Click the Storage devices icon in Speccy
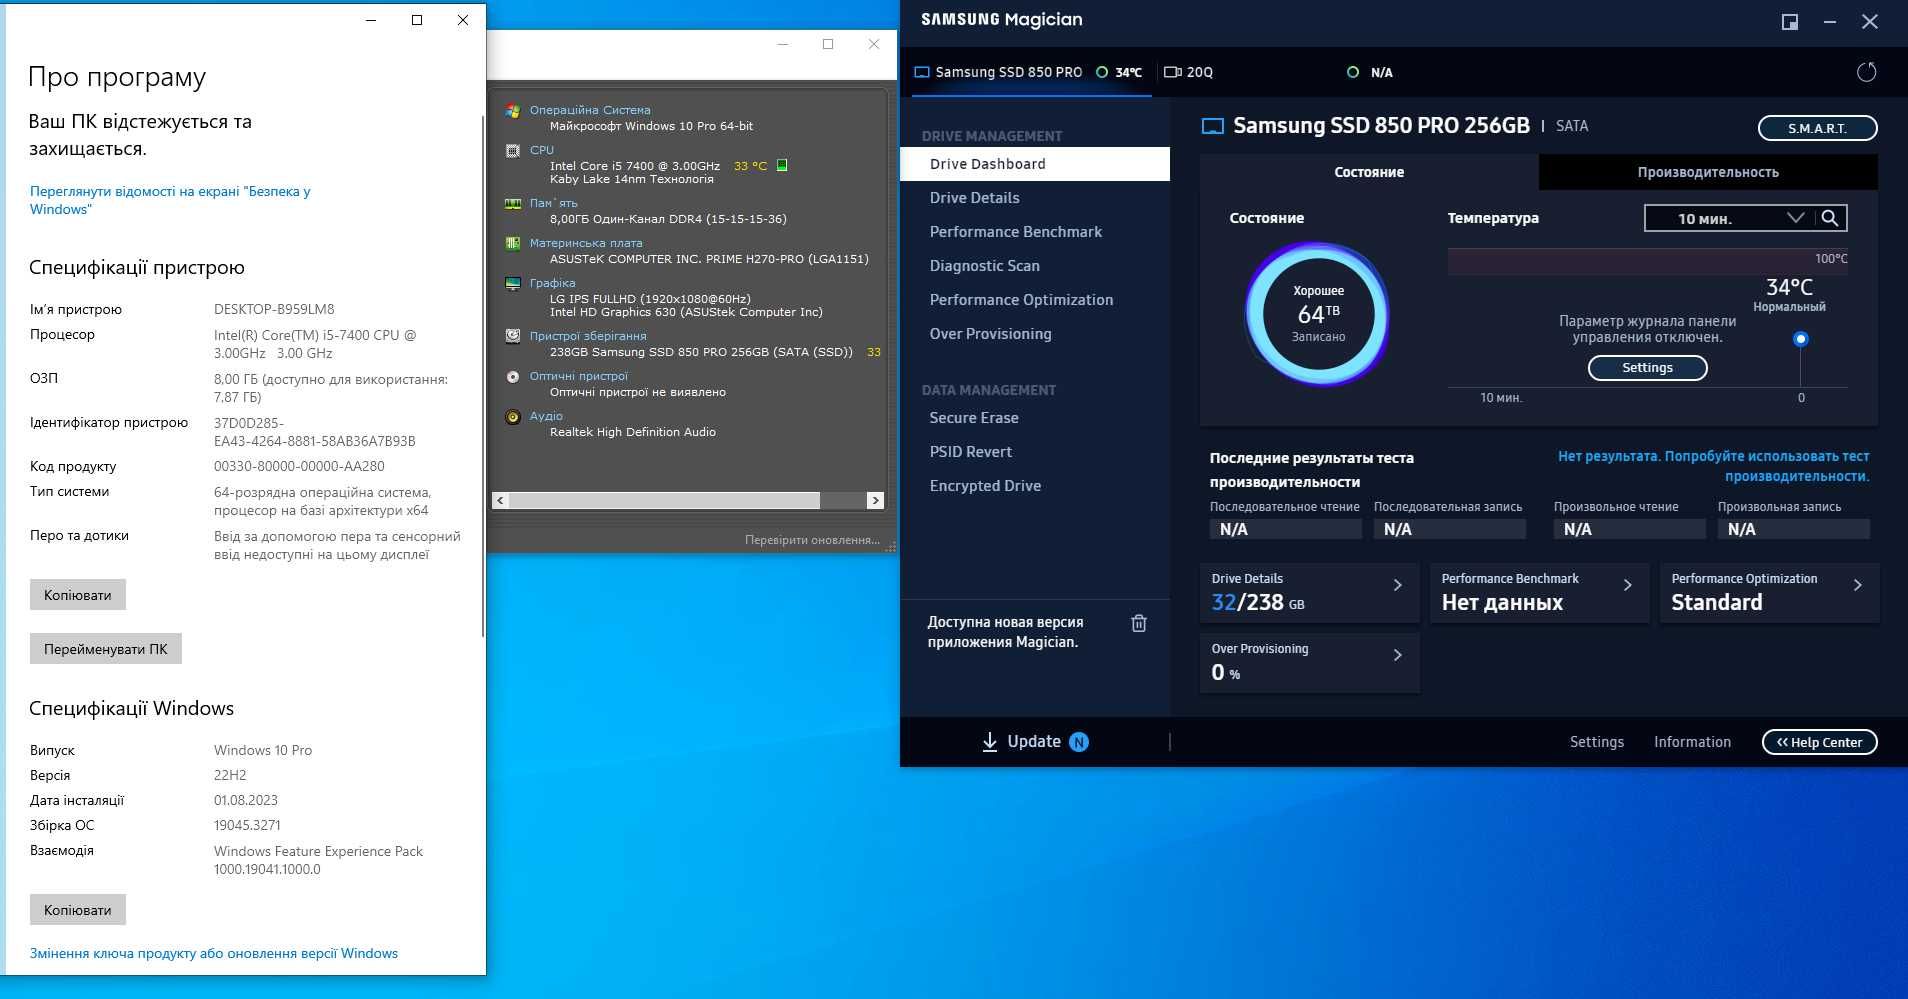The image size is (1908, 999). (x=513, y=336)
